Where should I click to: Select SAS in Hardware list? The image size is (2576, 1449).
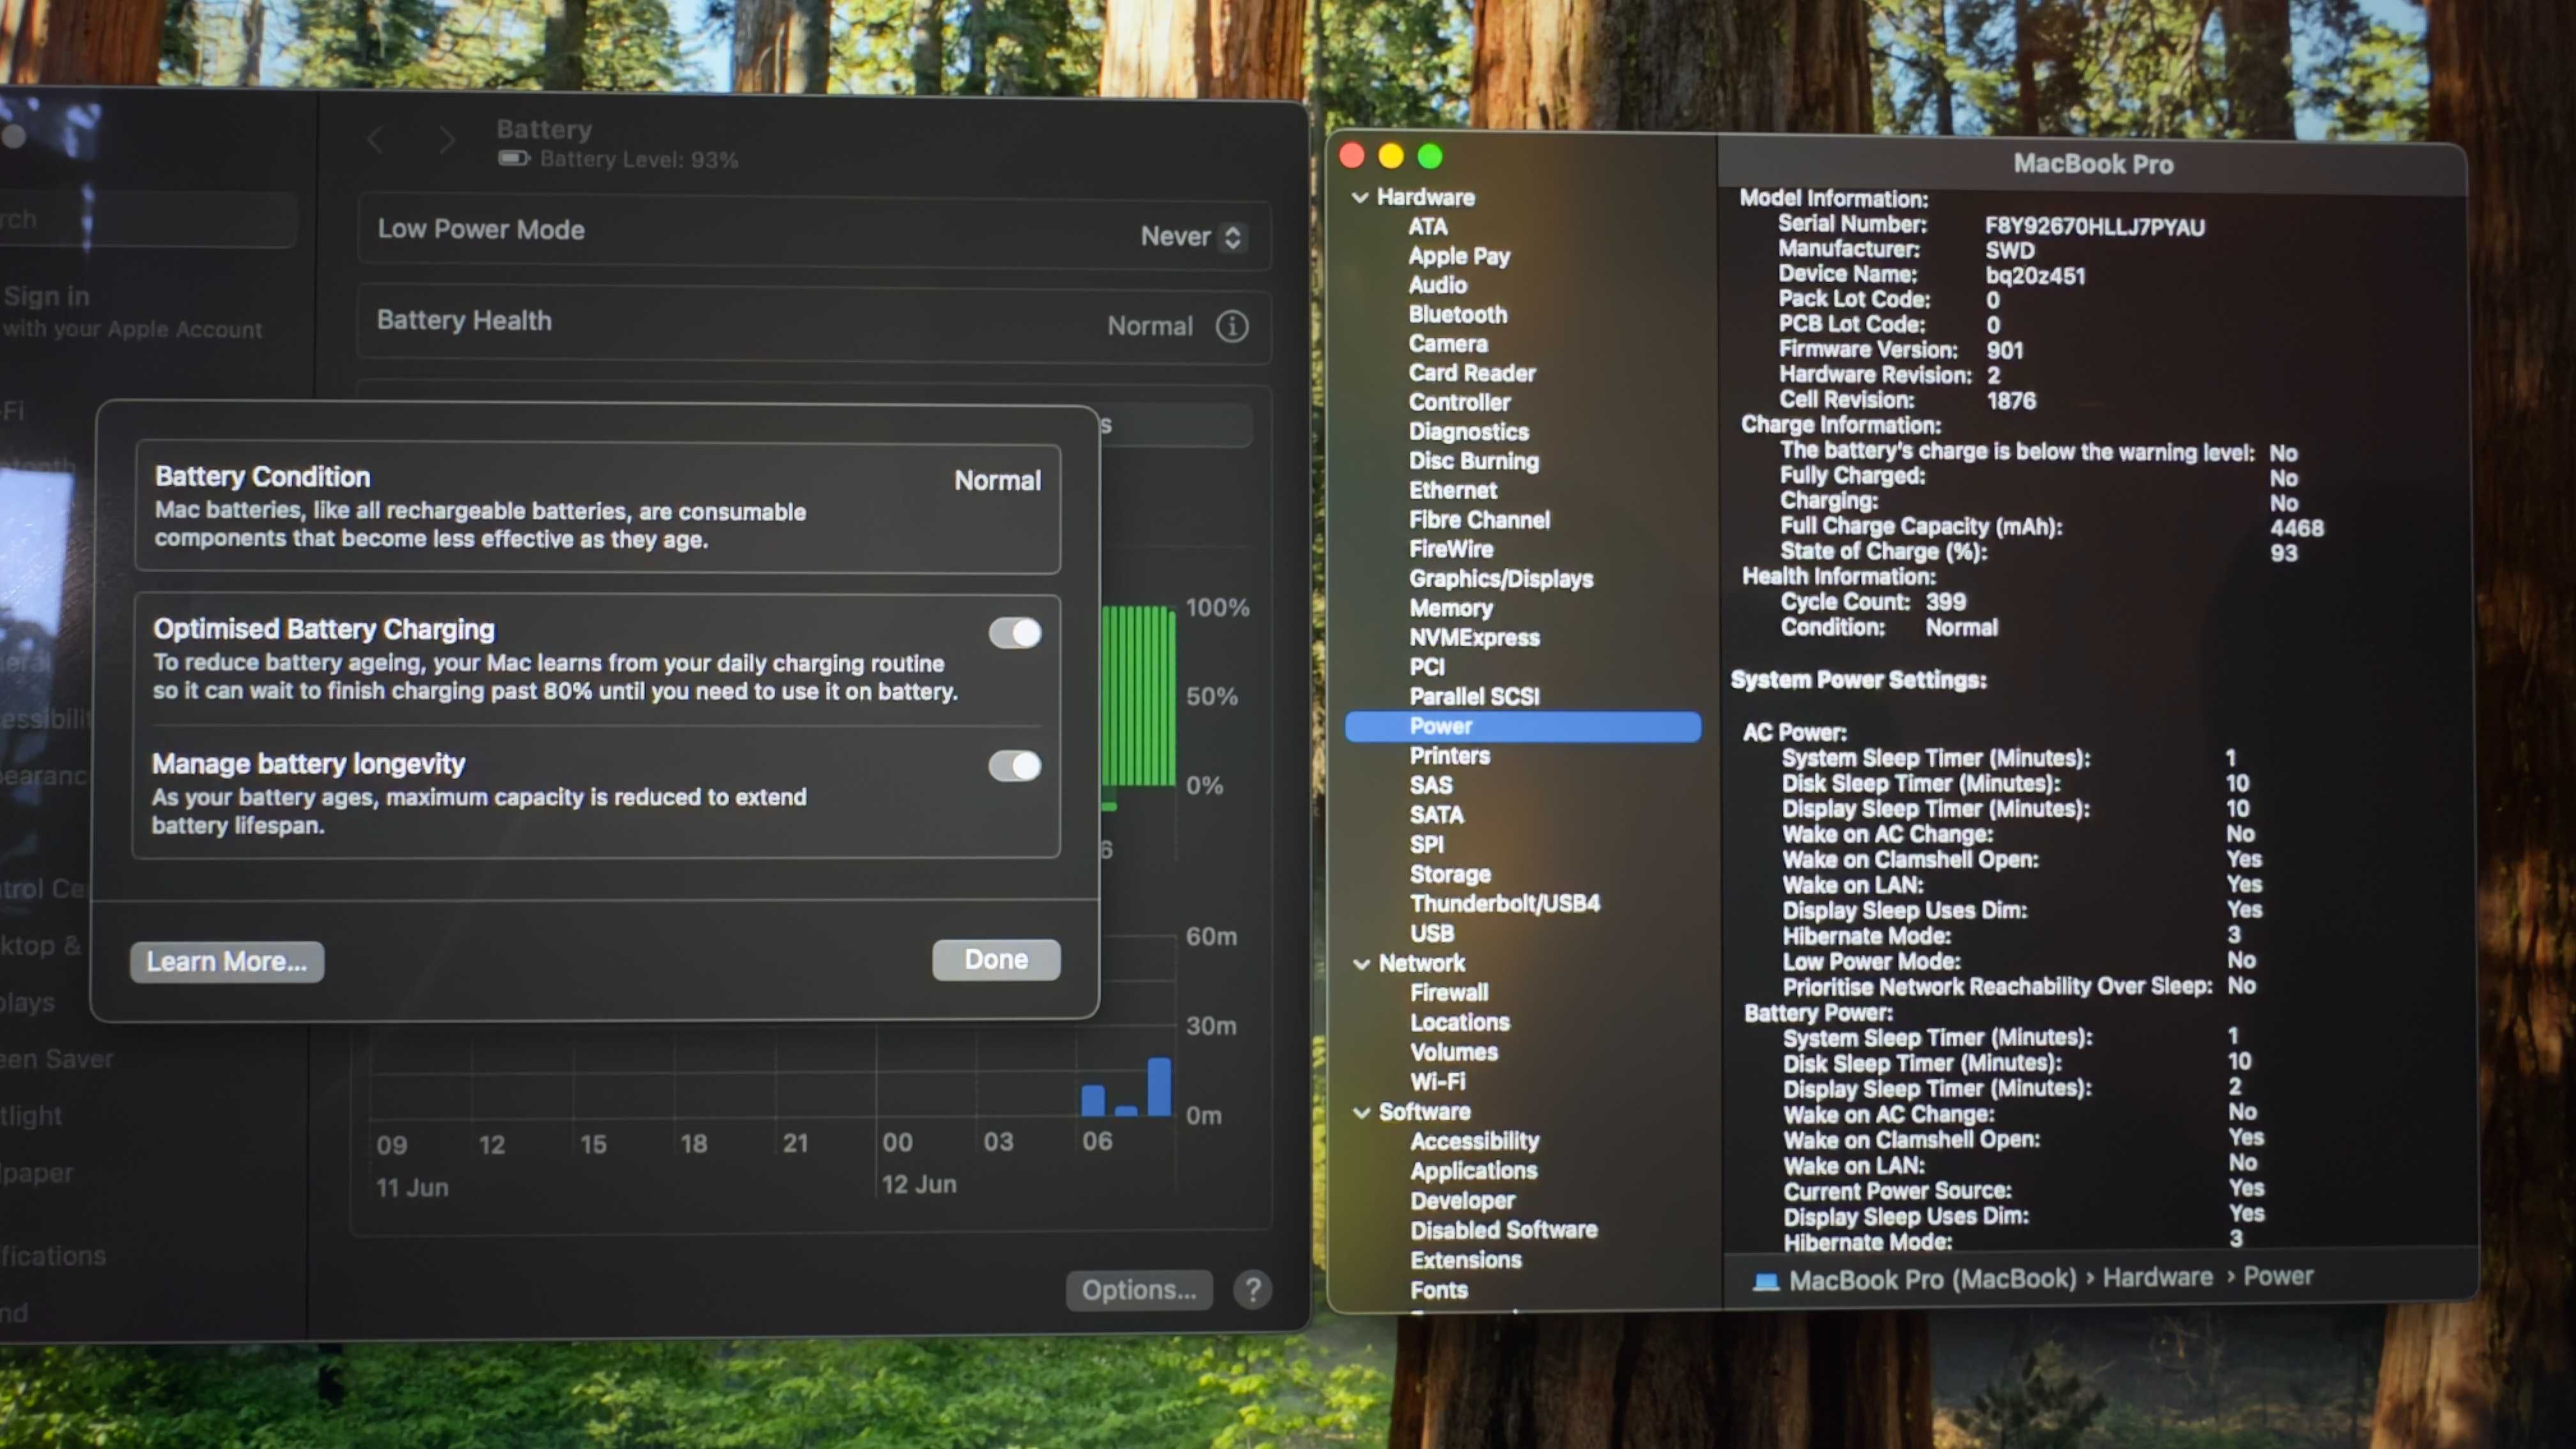pos(1431,785)
